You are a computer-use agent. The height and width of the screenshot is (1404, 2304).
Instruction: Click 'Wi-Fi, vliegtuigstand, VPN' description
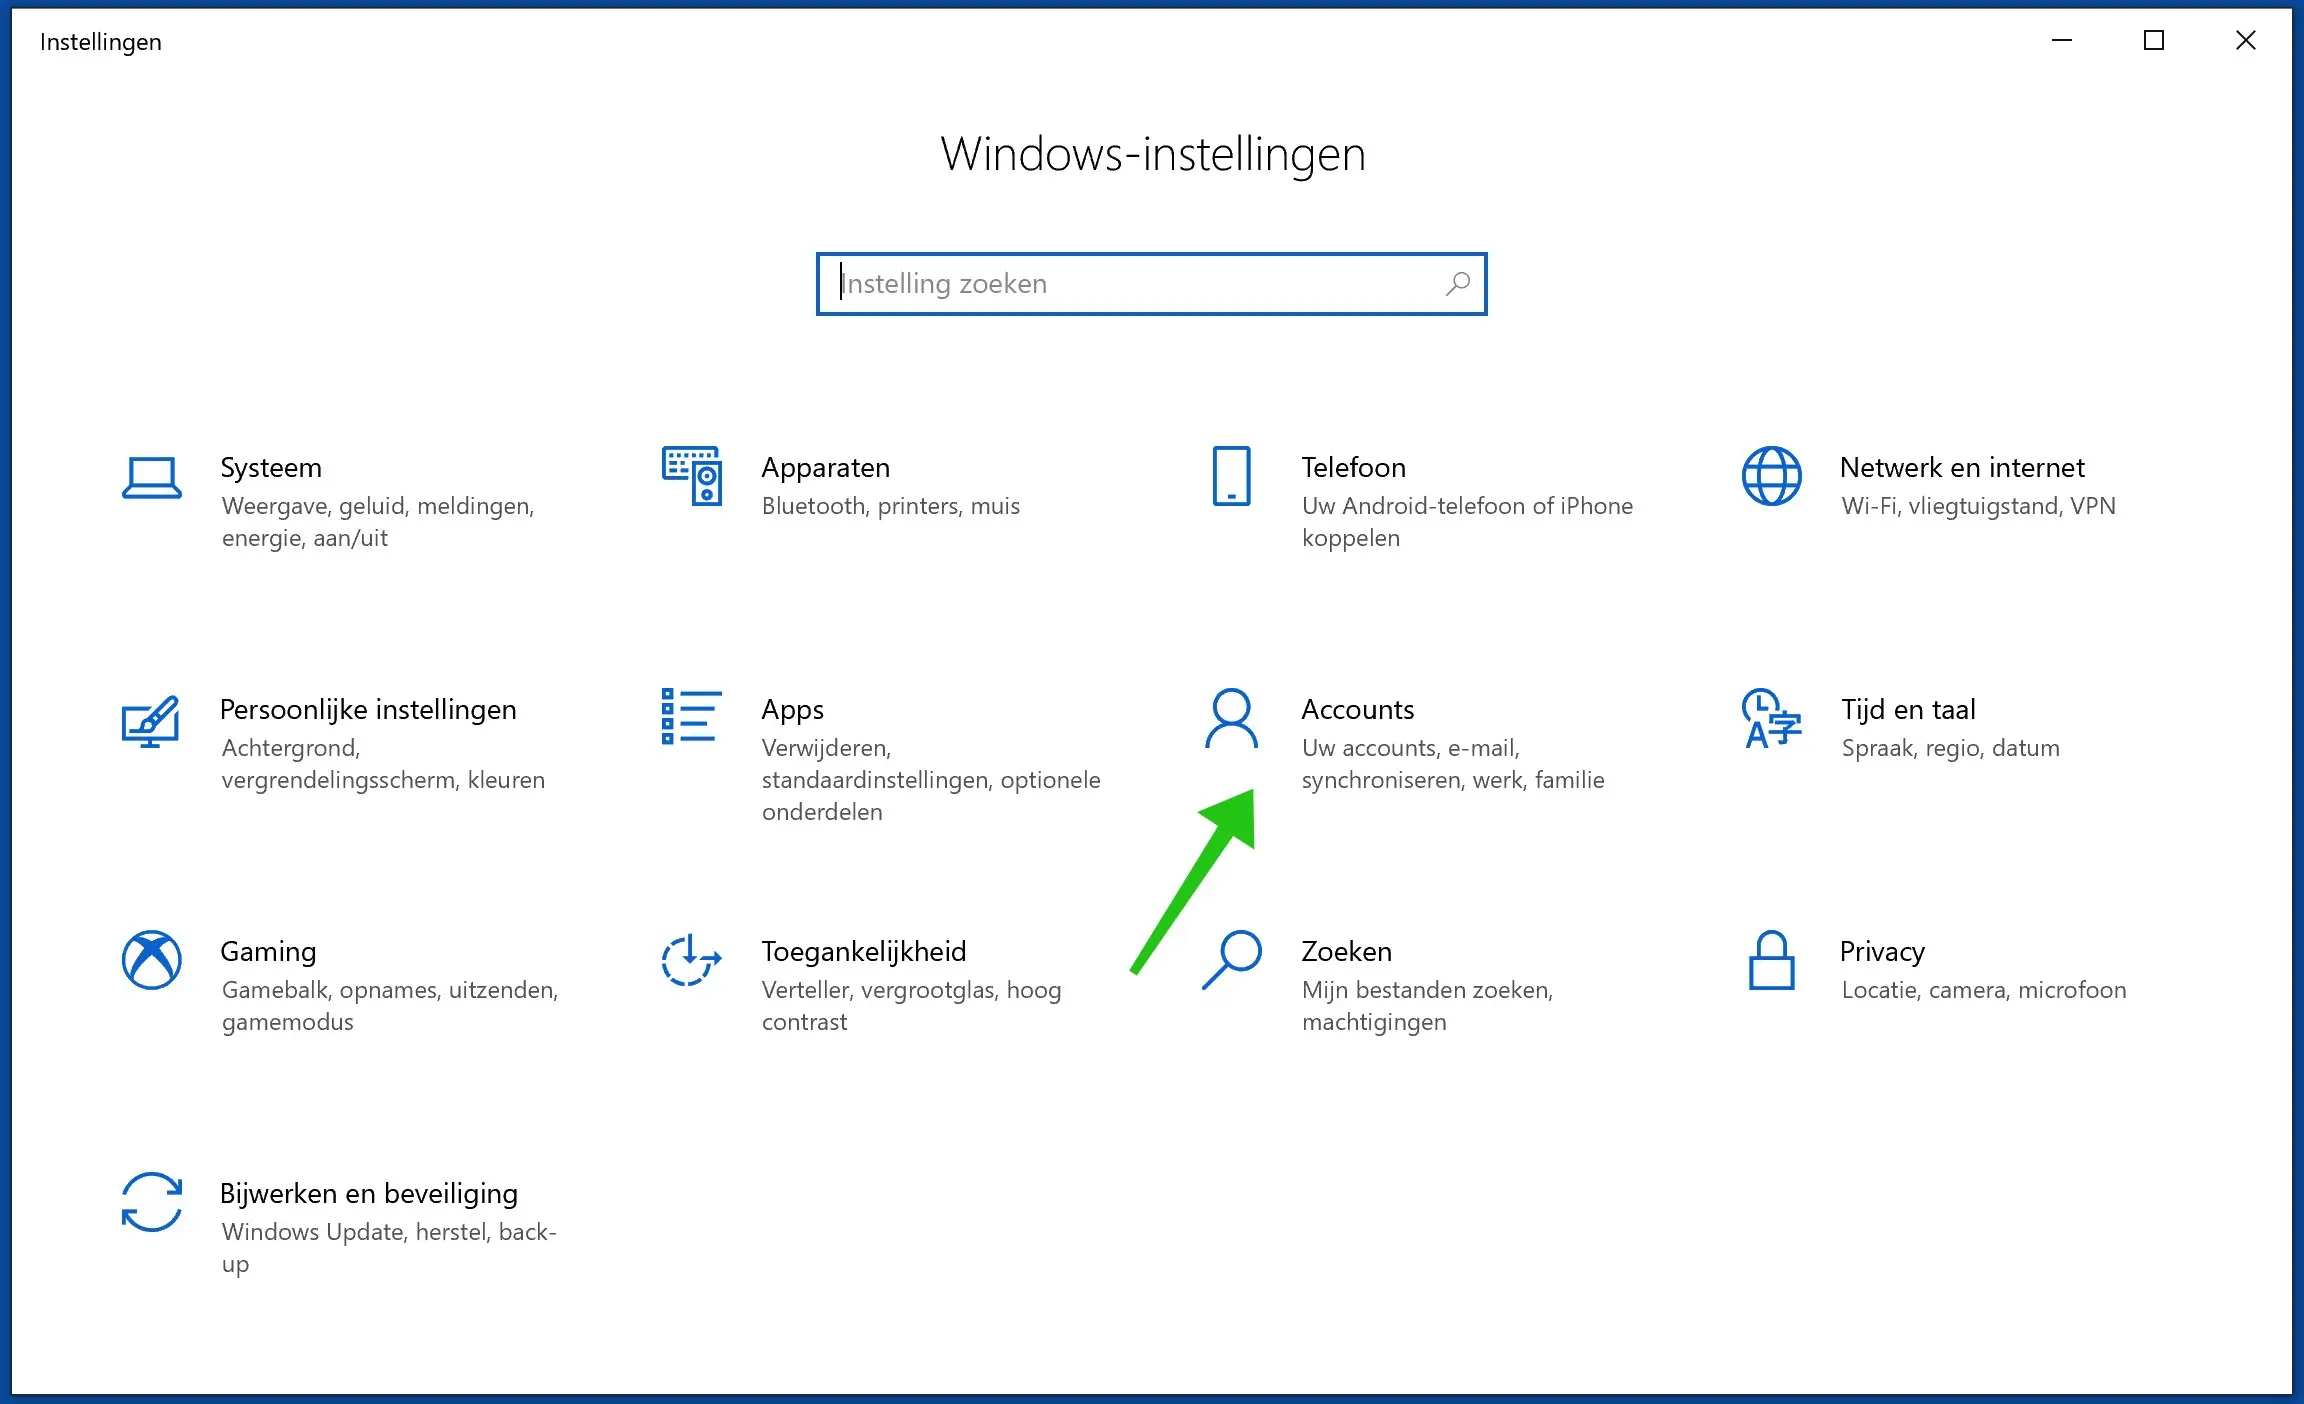[1978, 506]
